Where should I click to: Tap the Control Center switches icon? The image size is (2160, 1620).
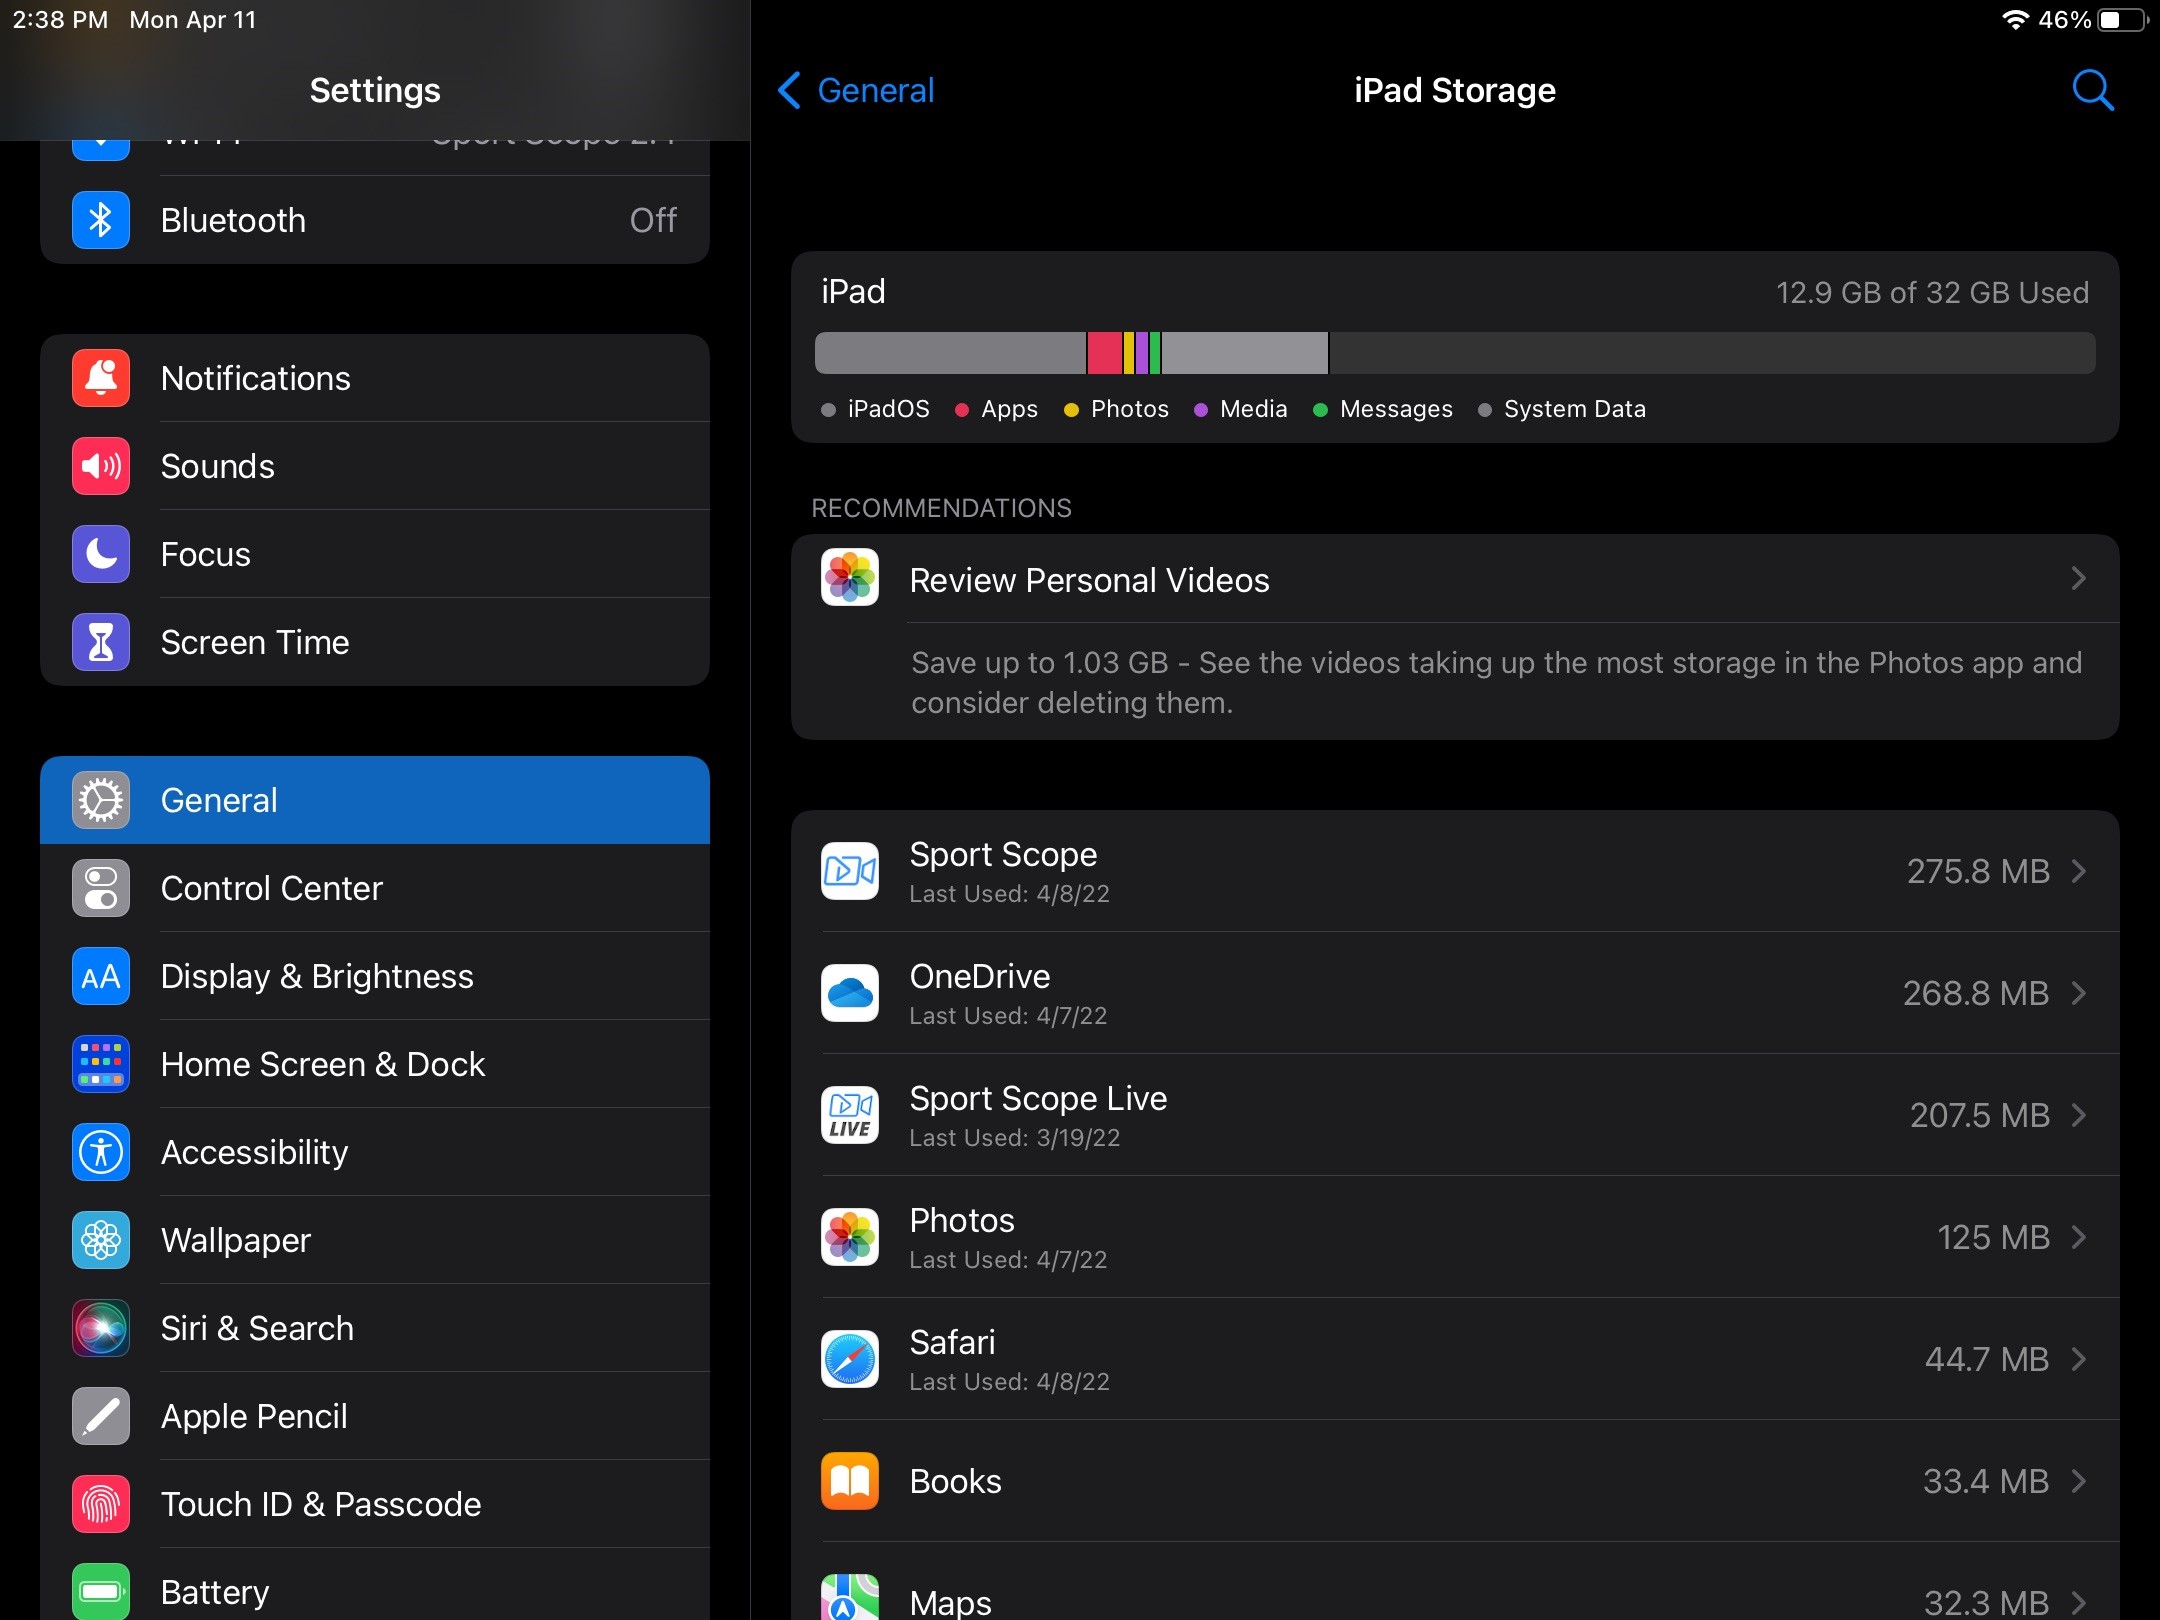click(101, 888)
